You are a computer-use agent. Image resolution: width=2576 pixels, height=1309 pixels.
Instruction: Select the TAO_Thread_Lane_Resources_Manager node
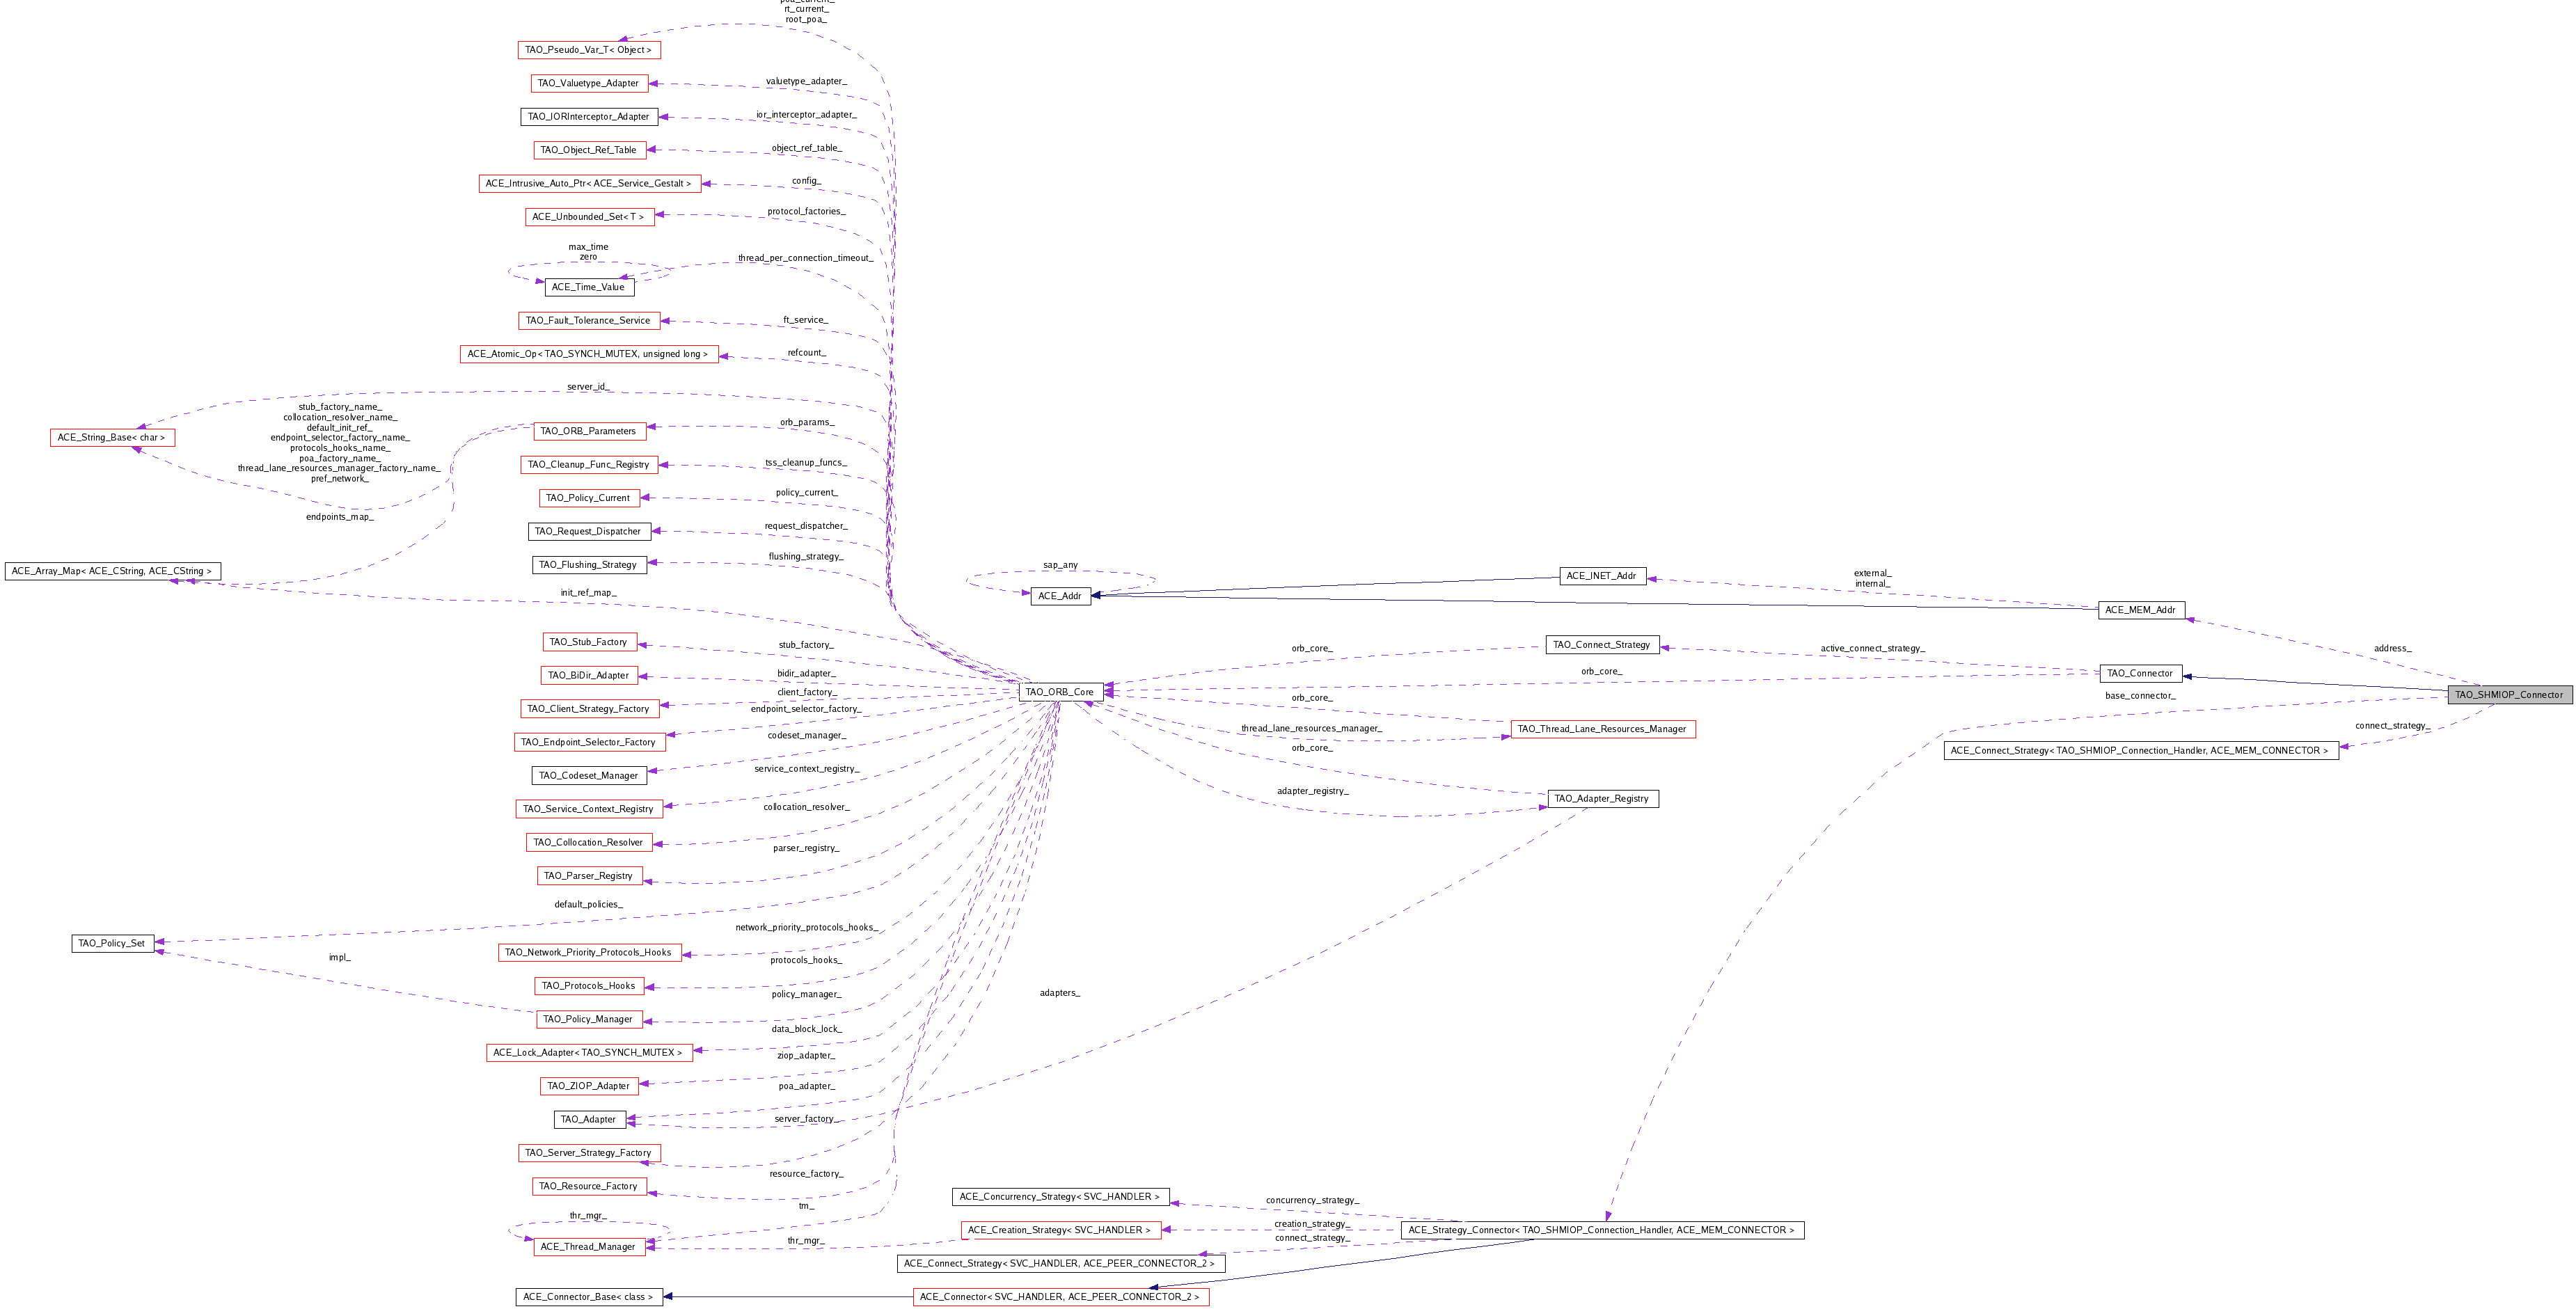(1602, 729)
